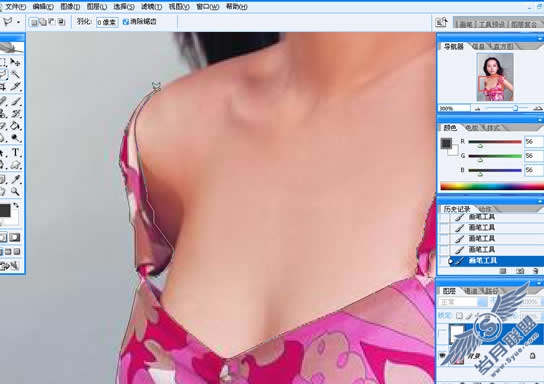Select the Eyedropper tool
The image size is (544, 384).
[15, 179]
